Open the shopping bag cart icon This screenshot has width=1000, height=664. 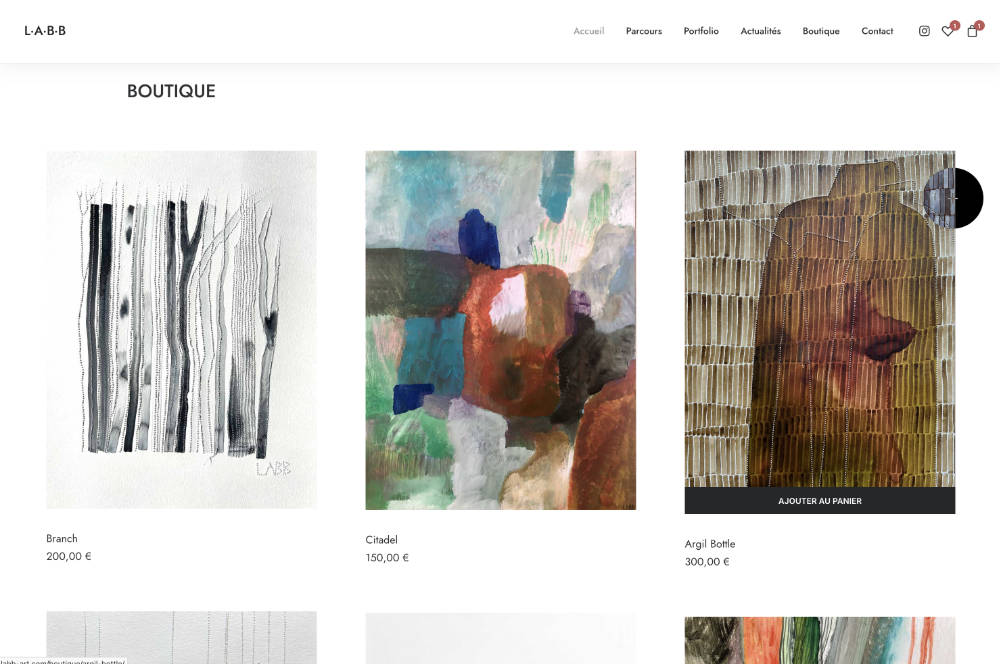[x=973, y=31]
